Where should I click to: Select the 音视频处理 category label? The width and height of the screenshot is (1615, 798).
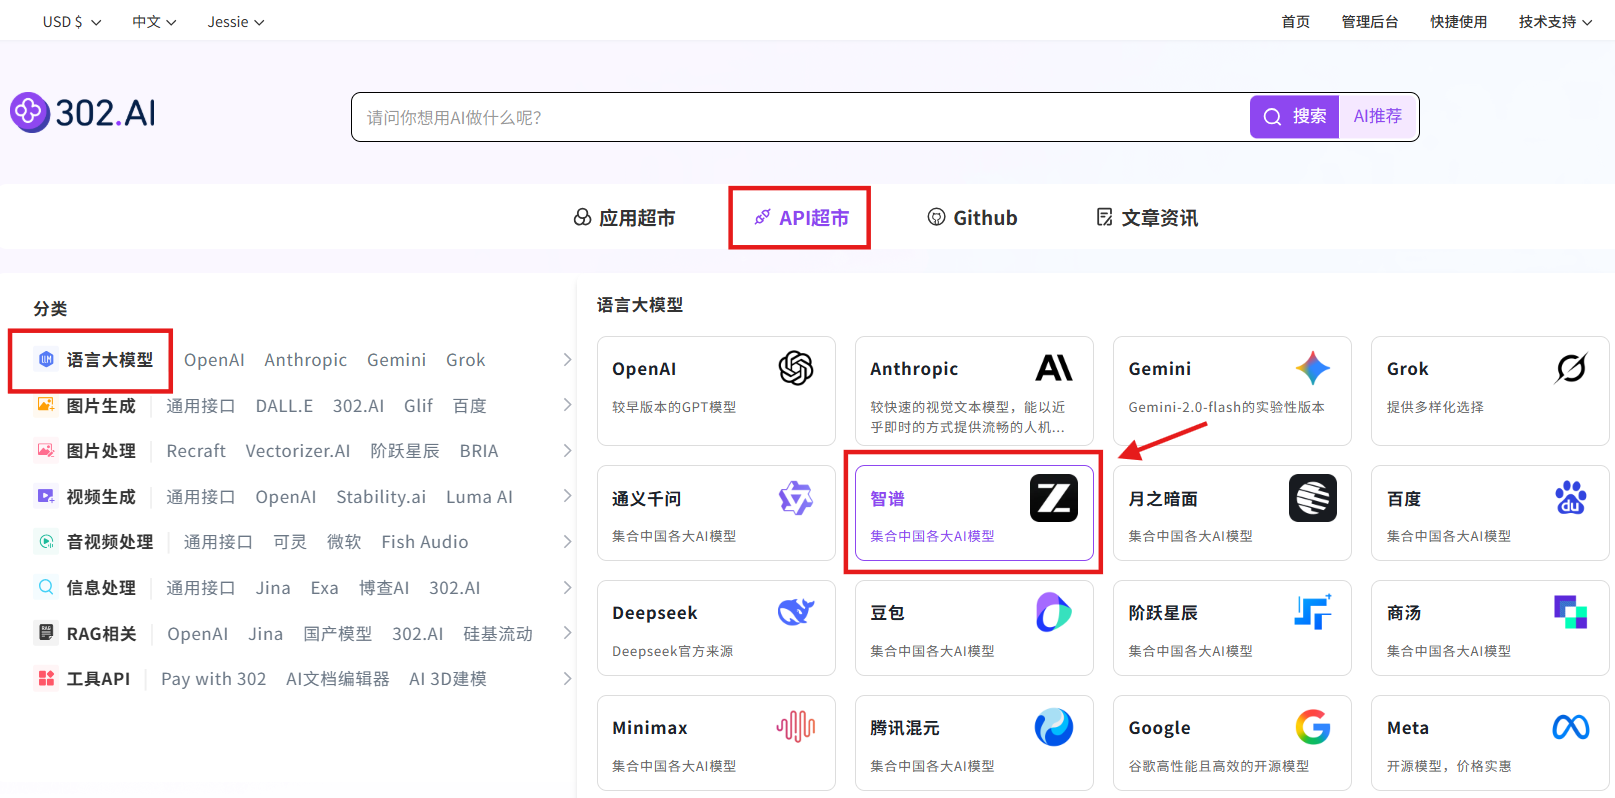click(x=110, y=541)
